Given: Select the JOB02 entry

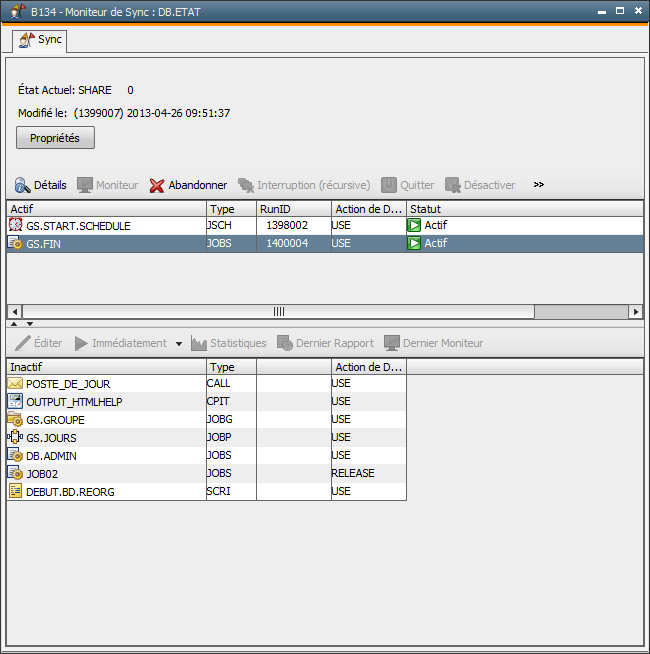Looking at the screenshot, I should click(42, 474).
